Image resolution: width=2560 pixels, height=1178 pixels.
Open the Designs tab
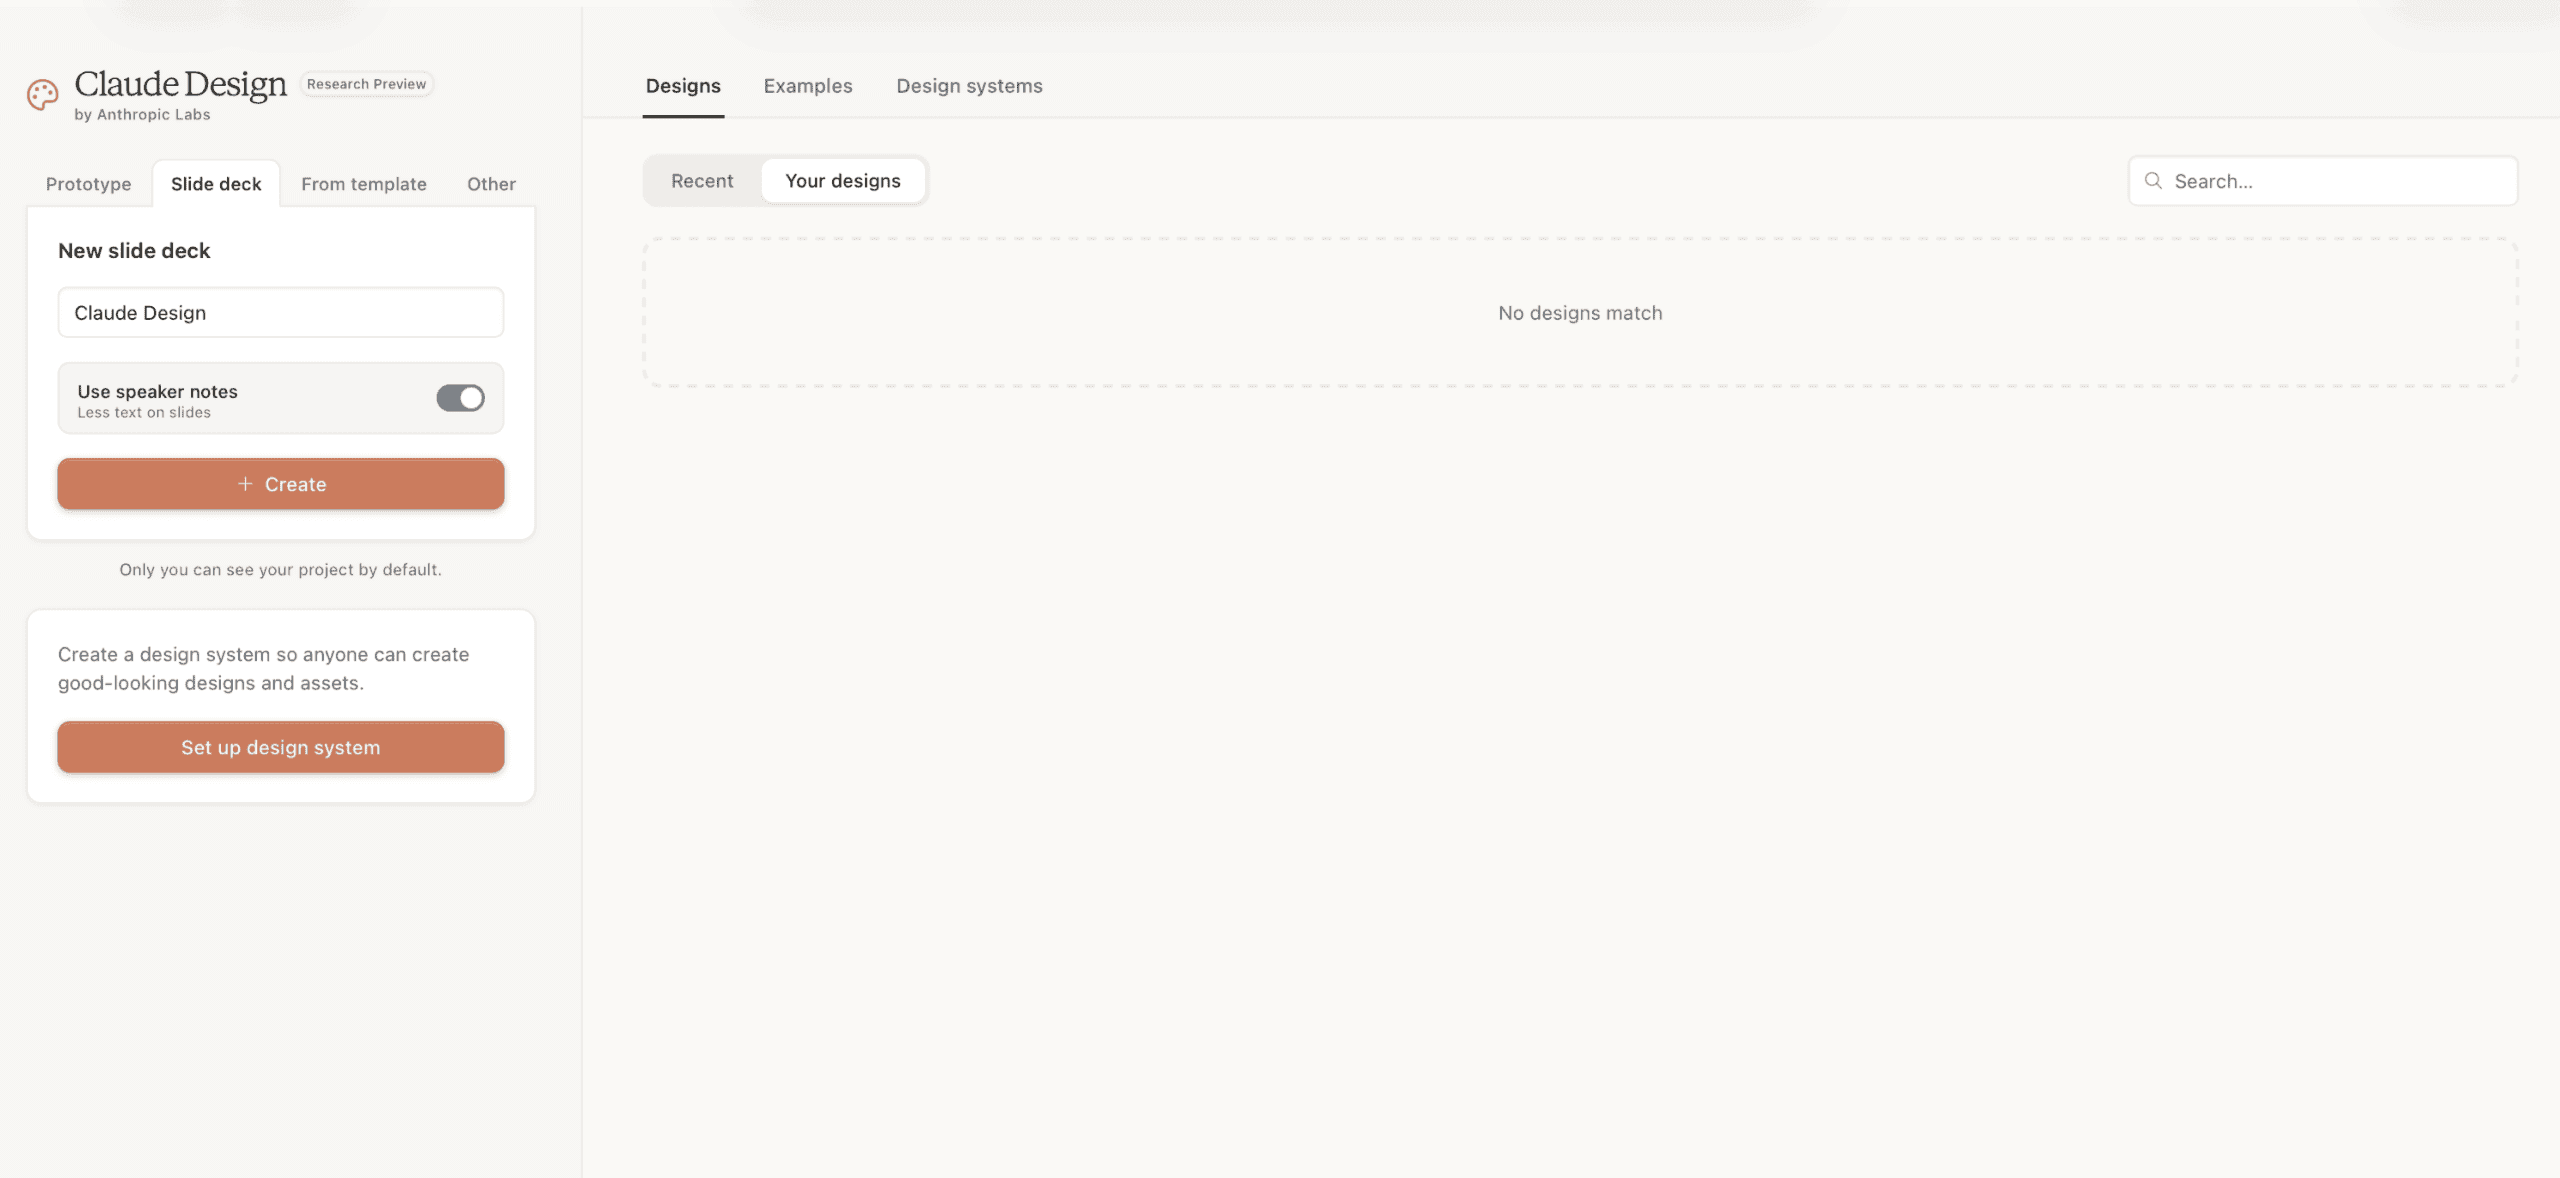[x=683, y=86]
